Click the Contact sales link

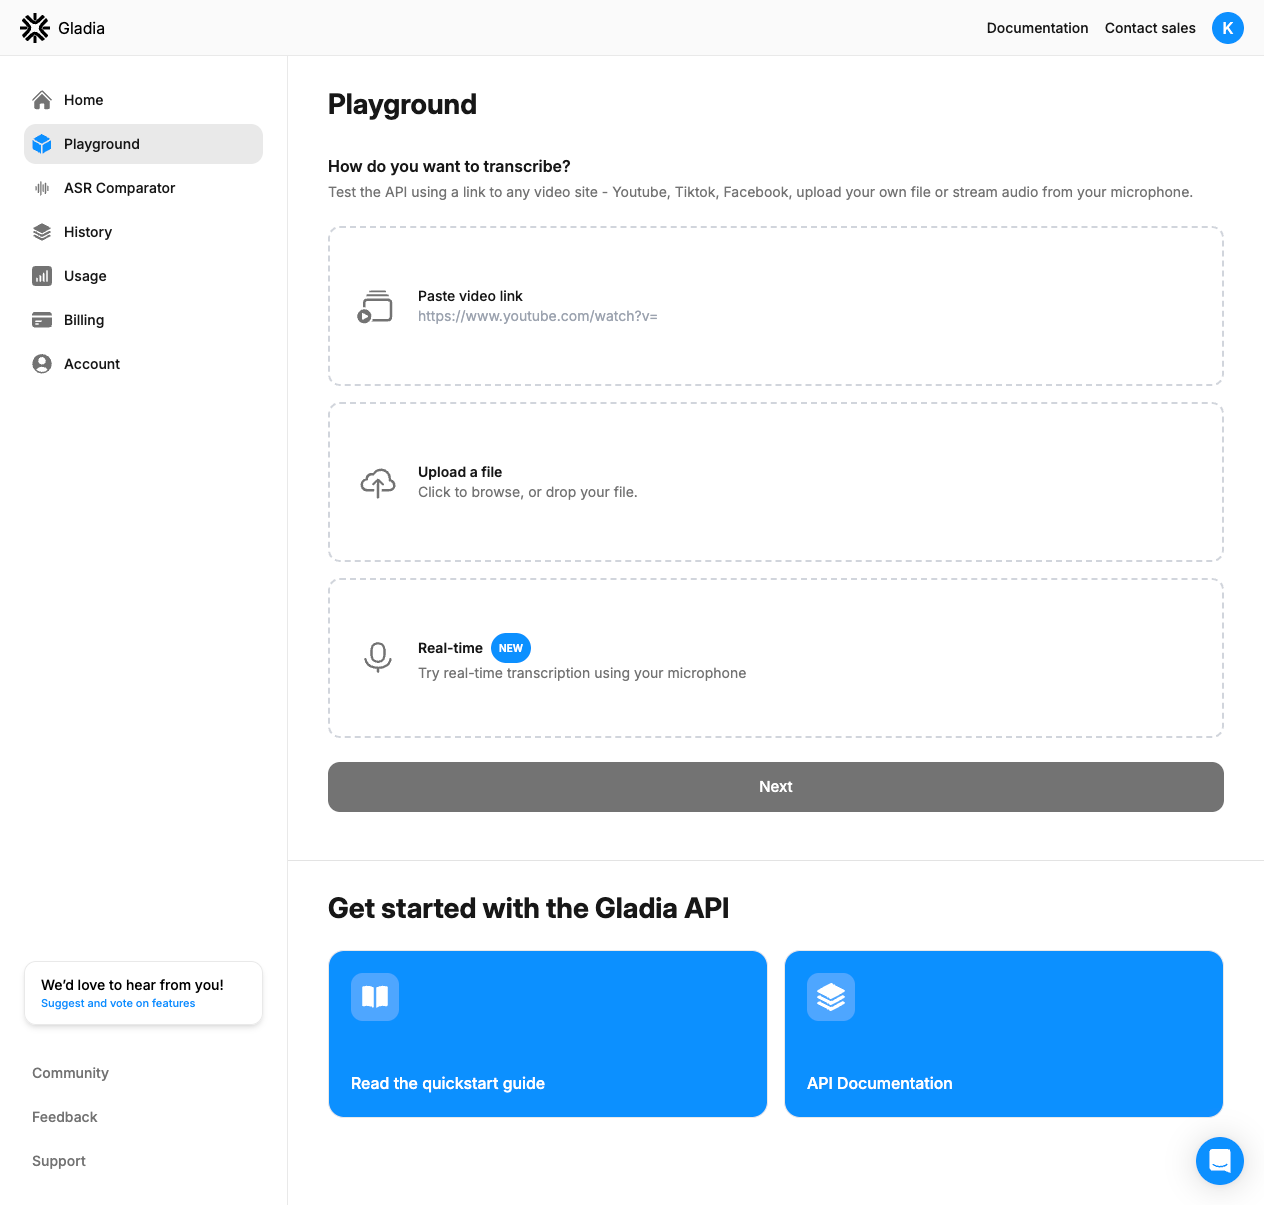pyautogui.click(x=1150, y=28)
